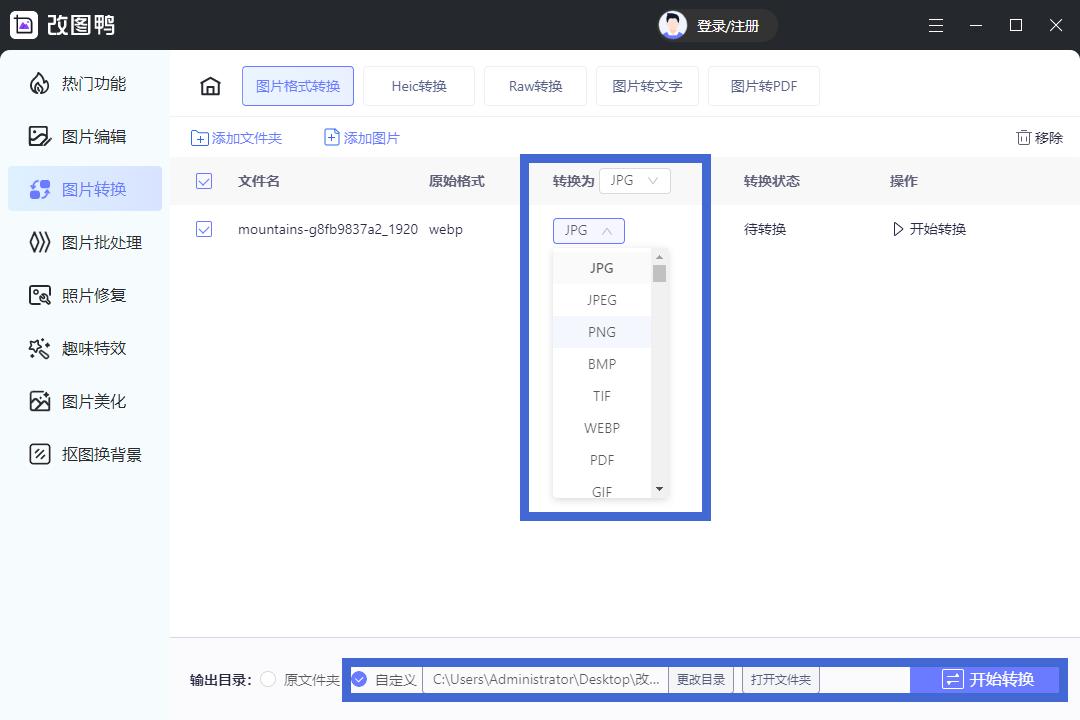
Task: Select PNG from the format list
Action: (601, 331)
